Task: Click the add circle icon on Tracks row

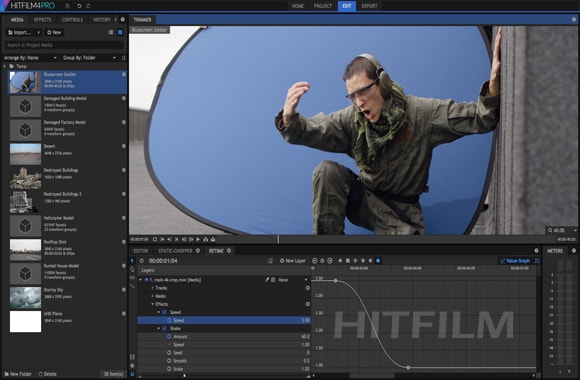Action: [307, 288]
